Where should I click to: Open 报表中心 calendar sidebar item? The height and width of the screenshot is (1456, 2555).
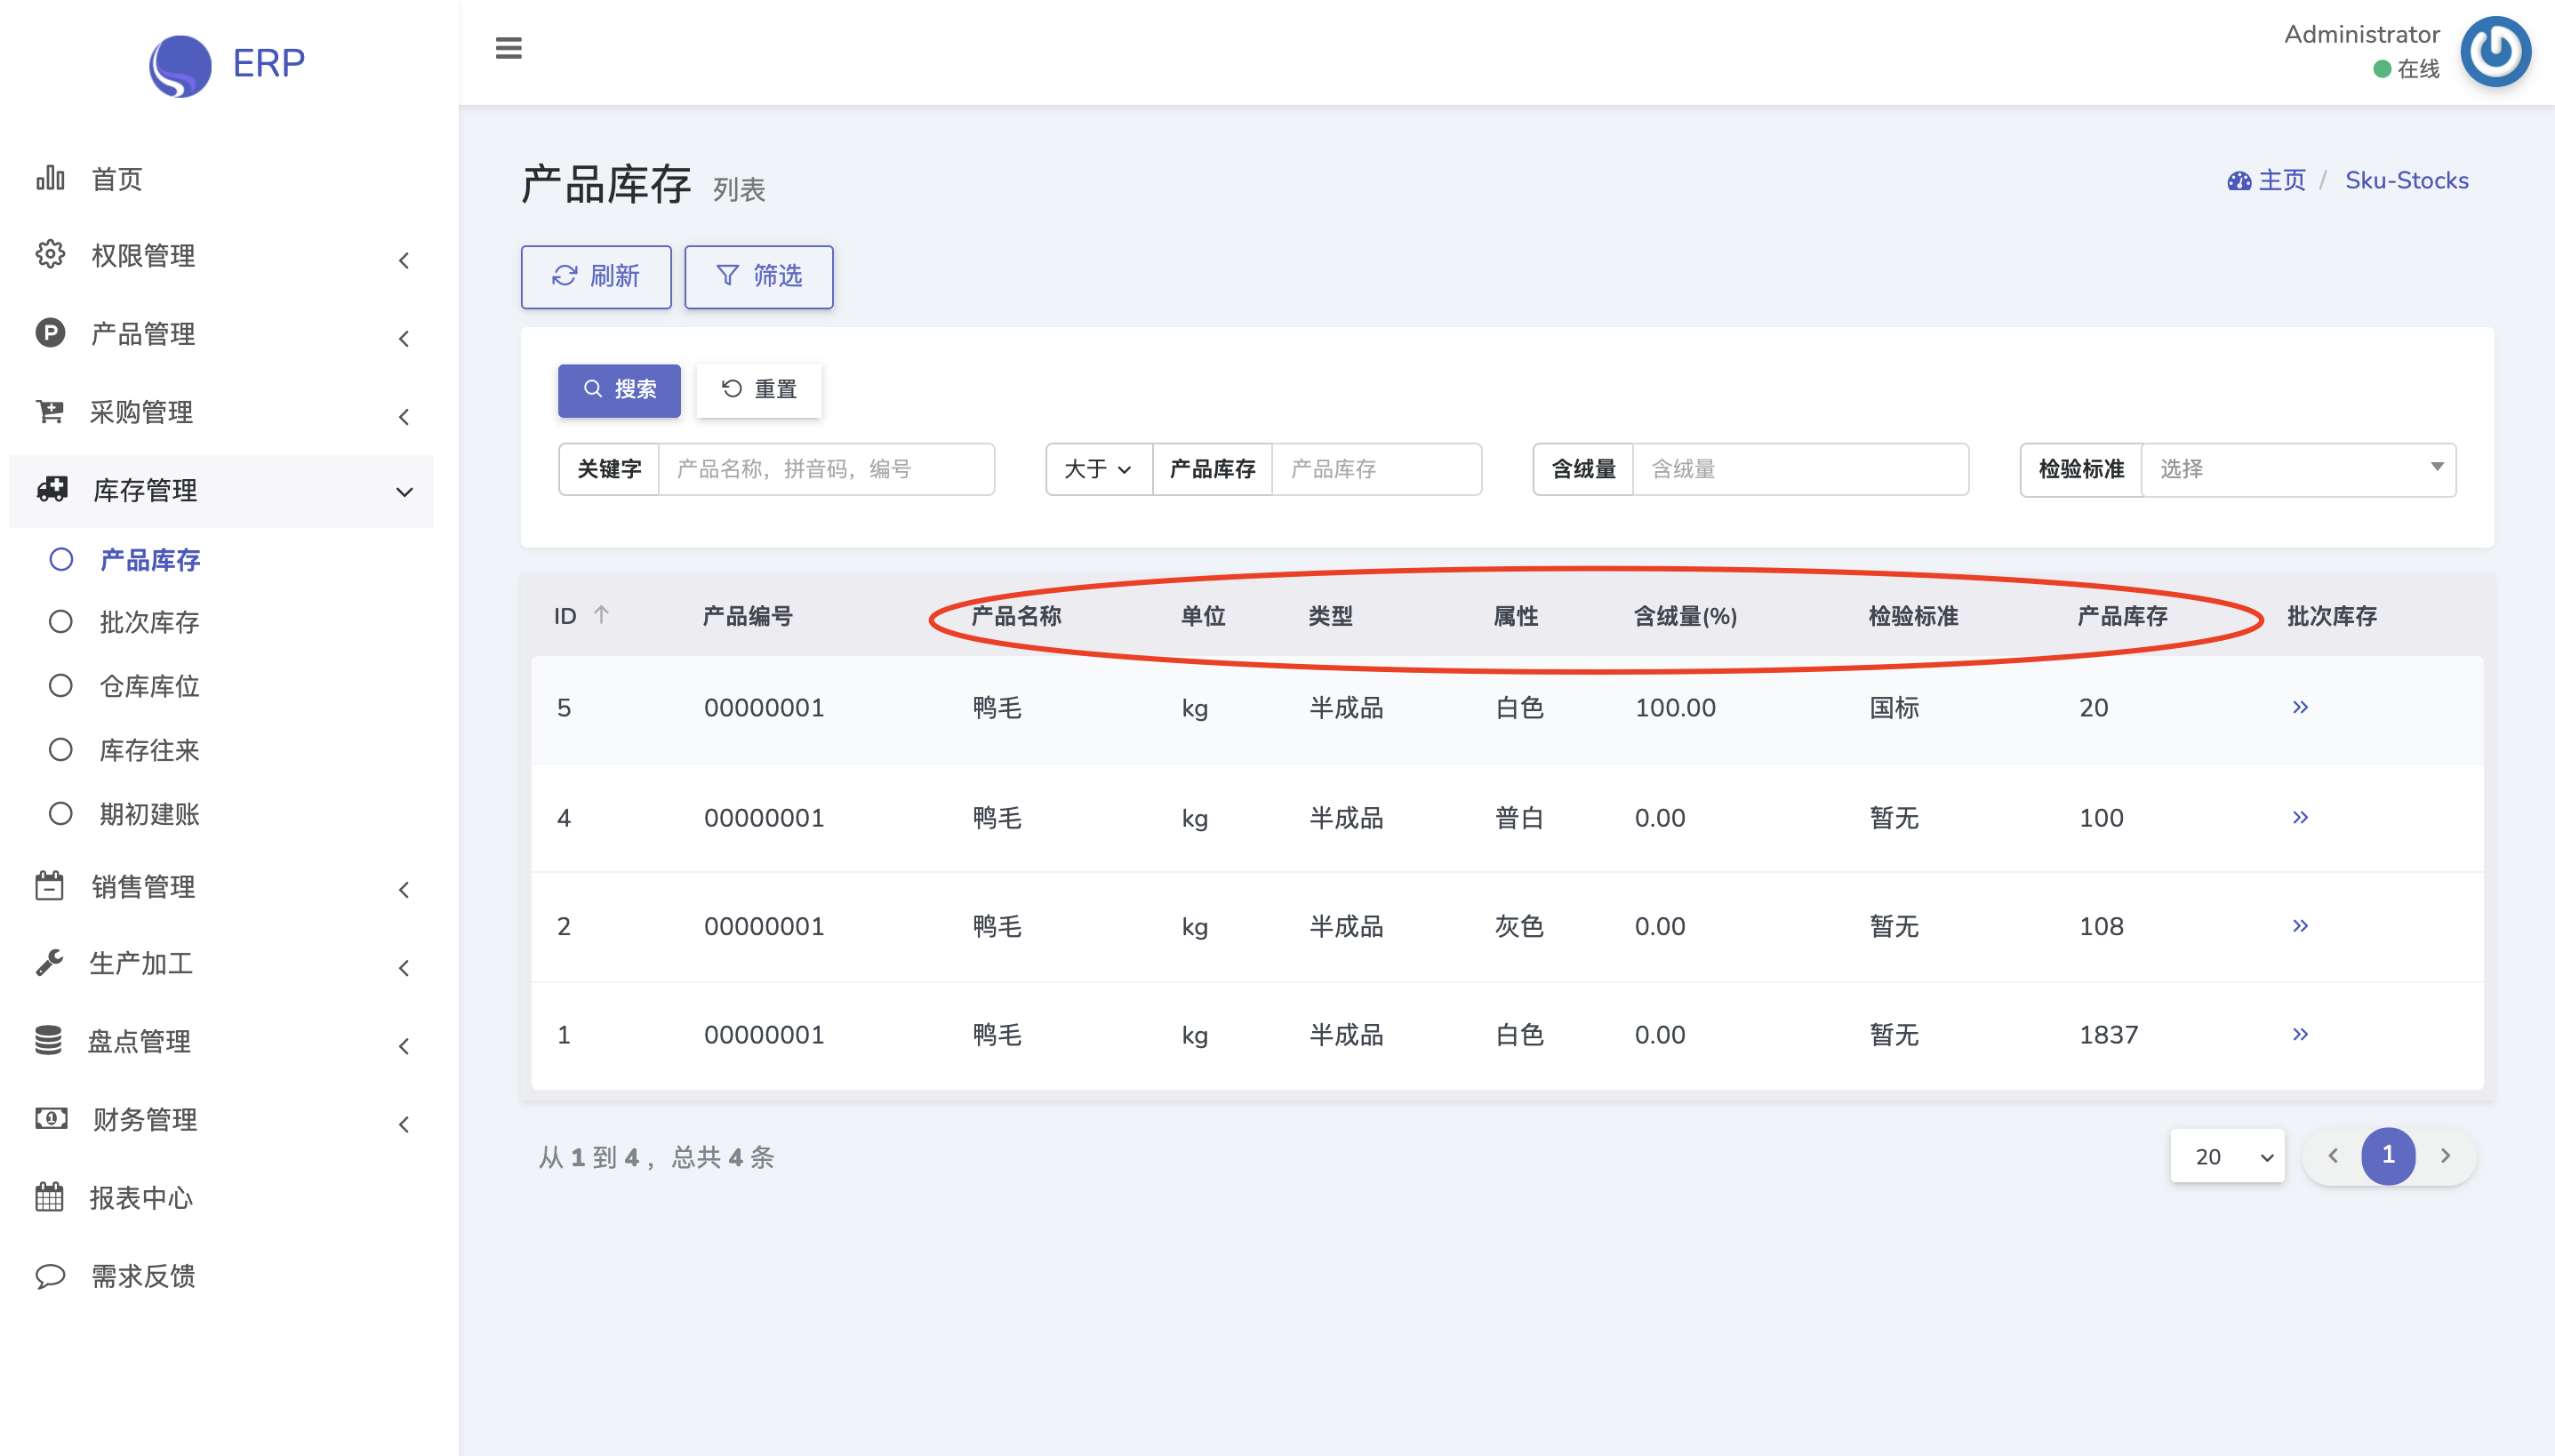[x=140, y=1197]
